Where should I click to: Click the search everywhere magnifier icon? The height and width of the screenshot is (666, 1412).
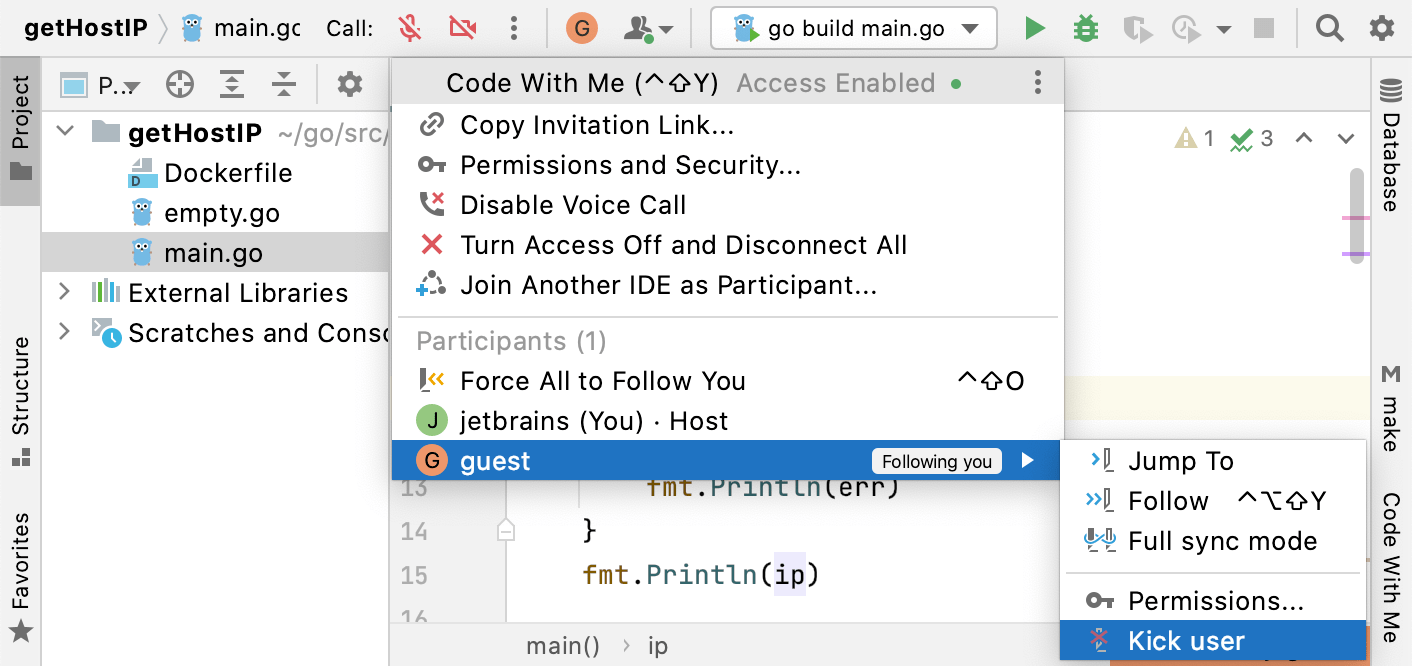click(x=1329, y=28)
